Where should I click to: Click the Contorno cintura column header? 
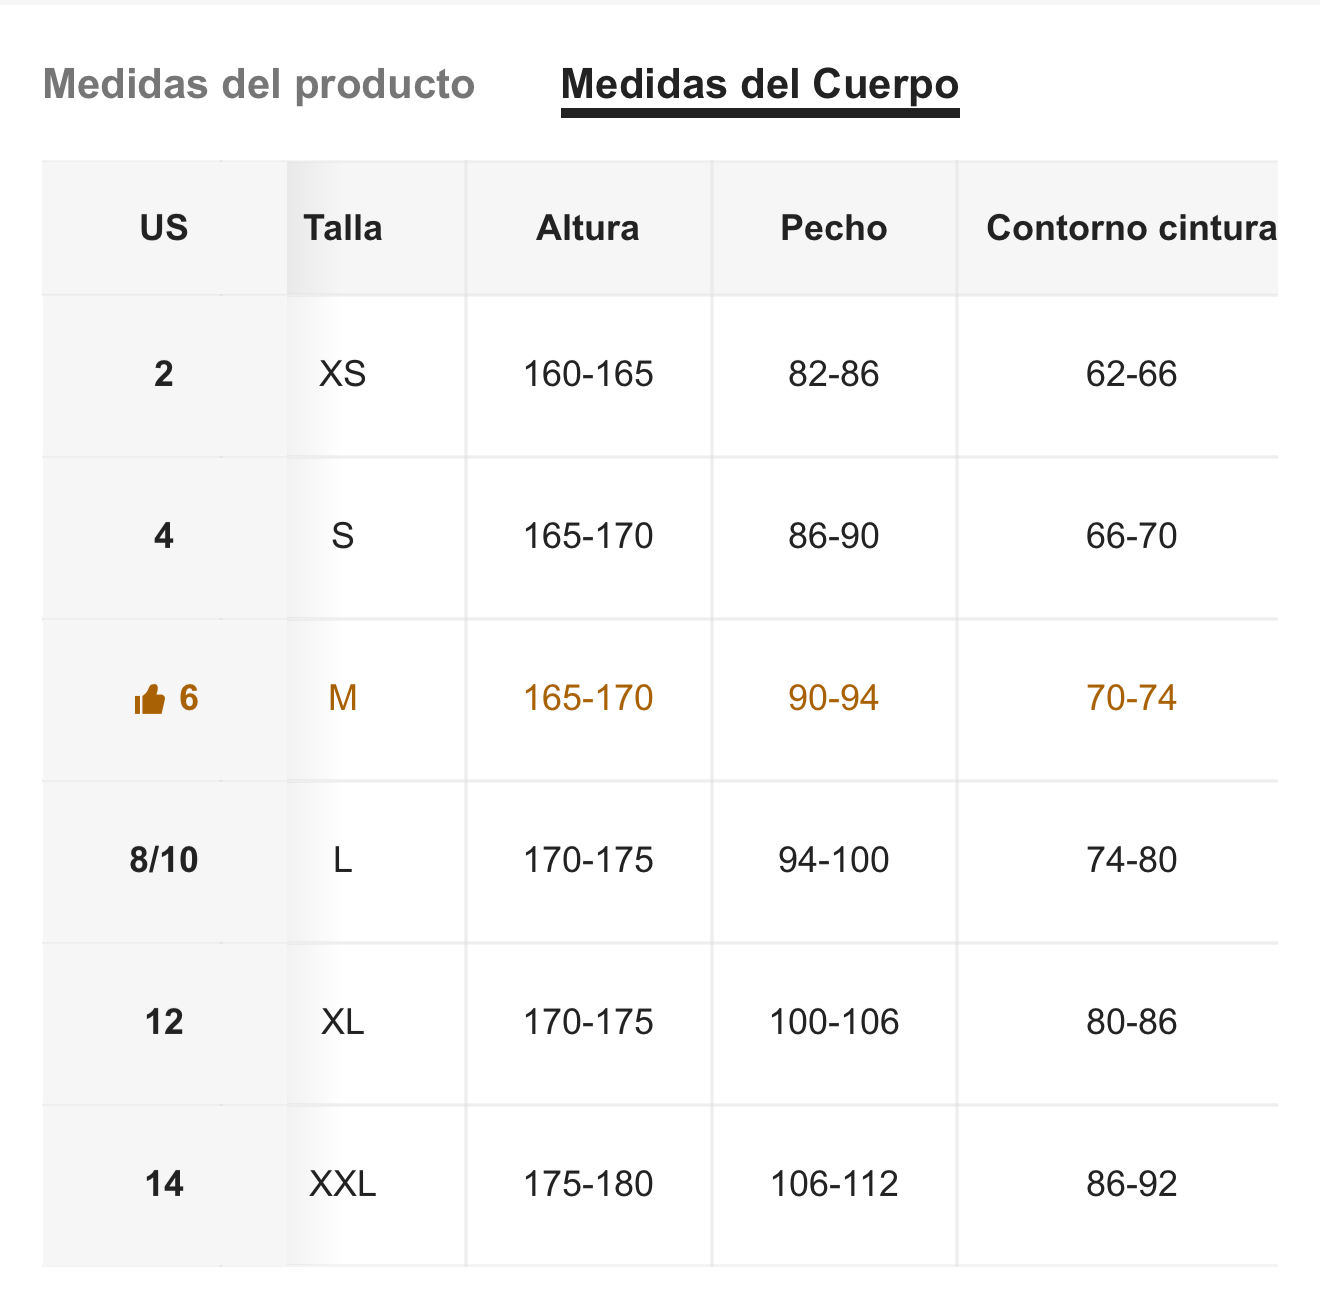click(1131, 228)
